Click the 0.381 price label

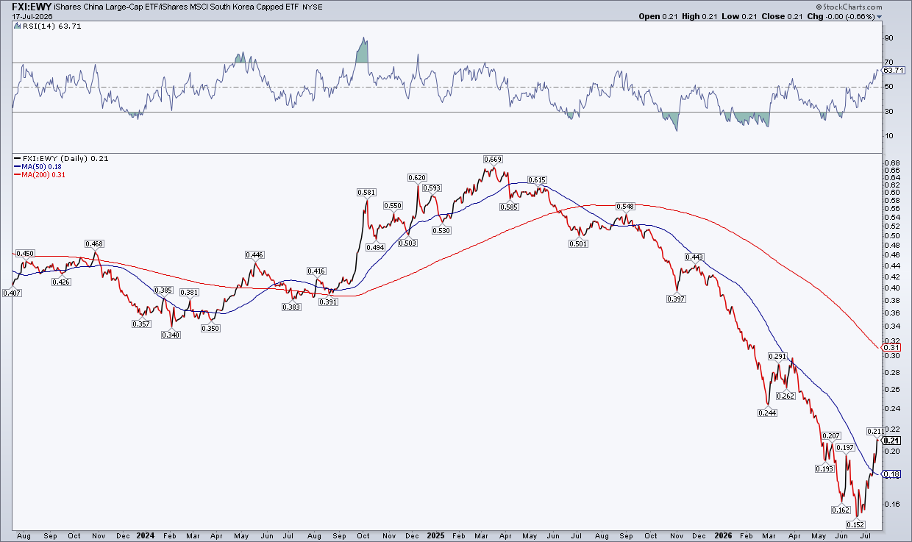[x=189, y=293]
